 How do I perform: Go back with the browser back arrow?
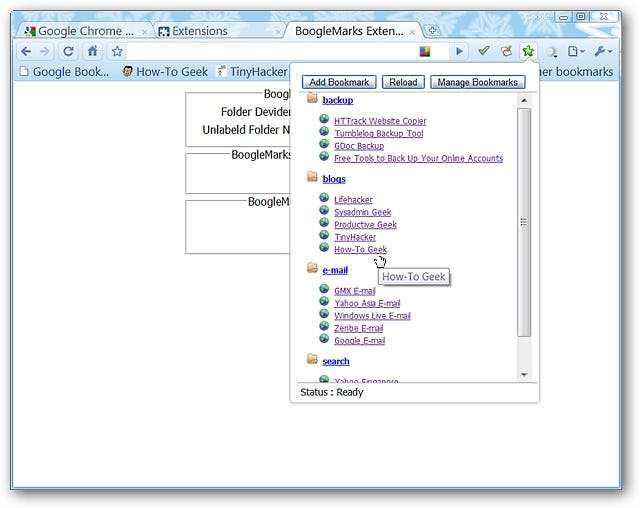(26, 51)
